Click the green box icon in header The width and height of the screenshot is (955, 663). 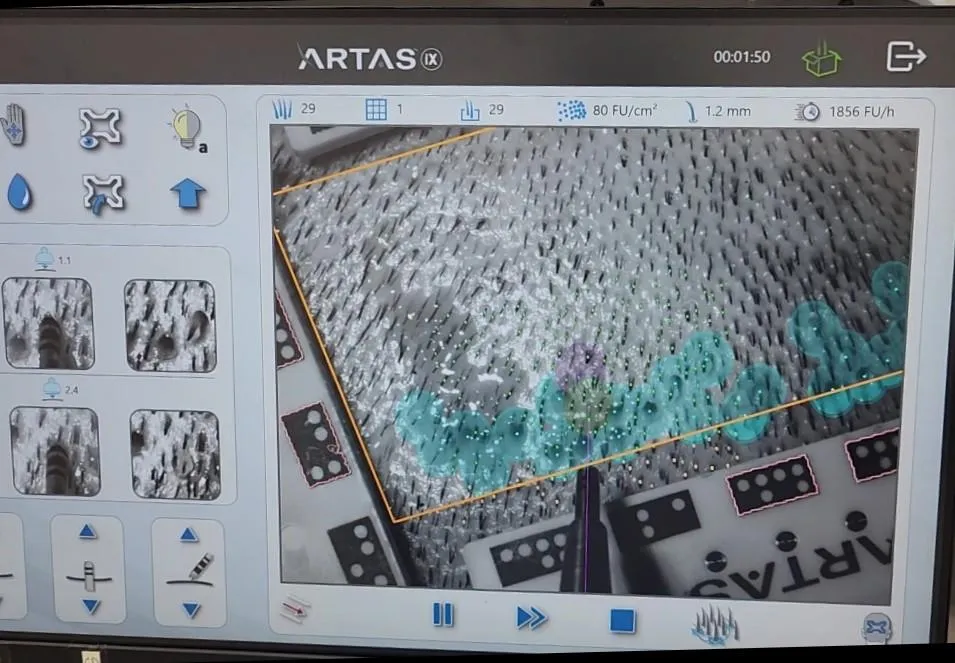(x=821, y=59)
